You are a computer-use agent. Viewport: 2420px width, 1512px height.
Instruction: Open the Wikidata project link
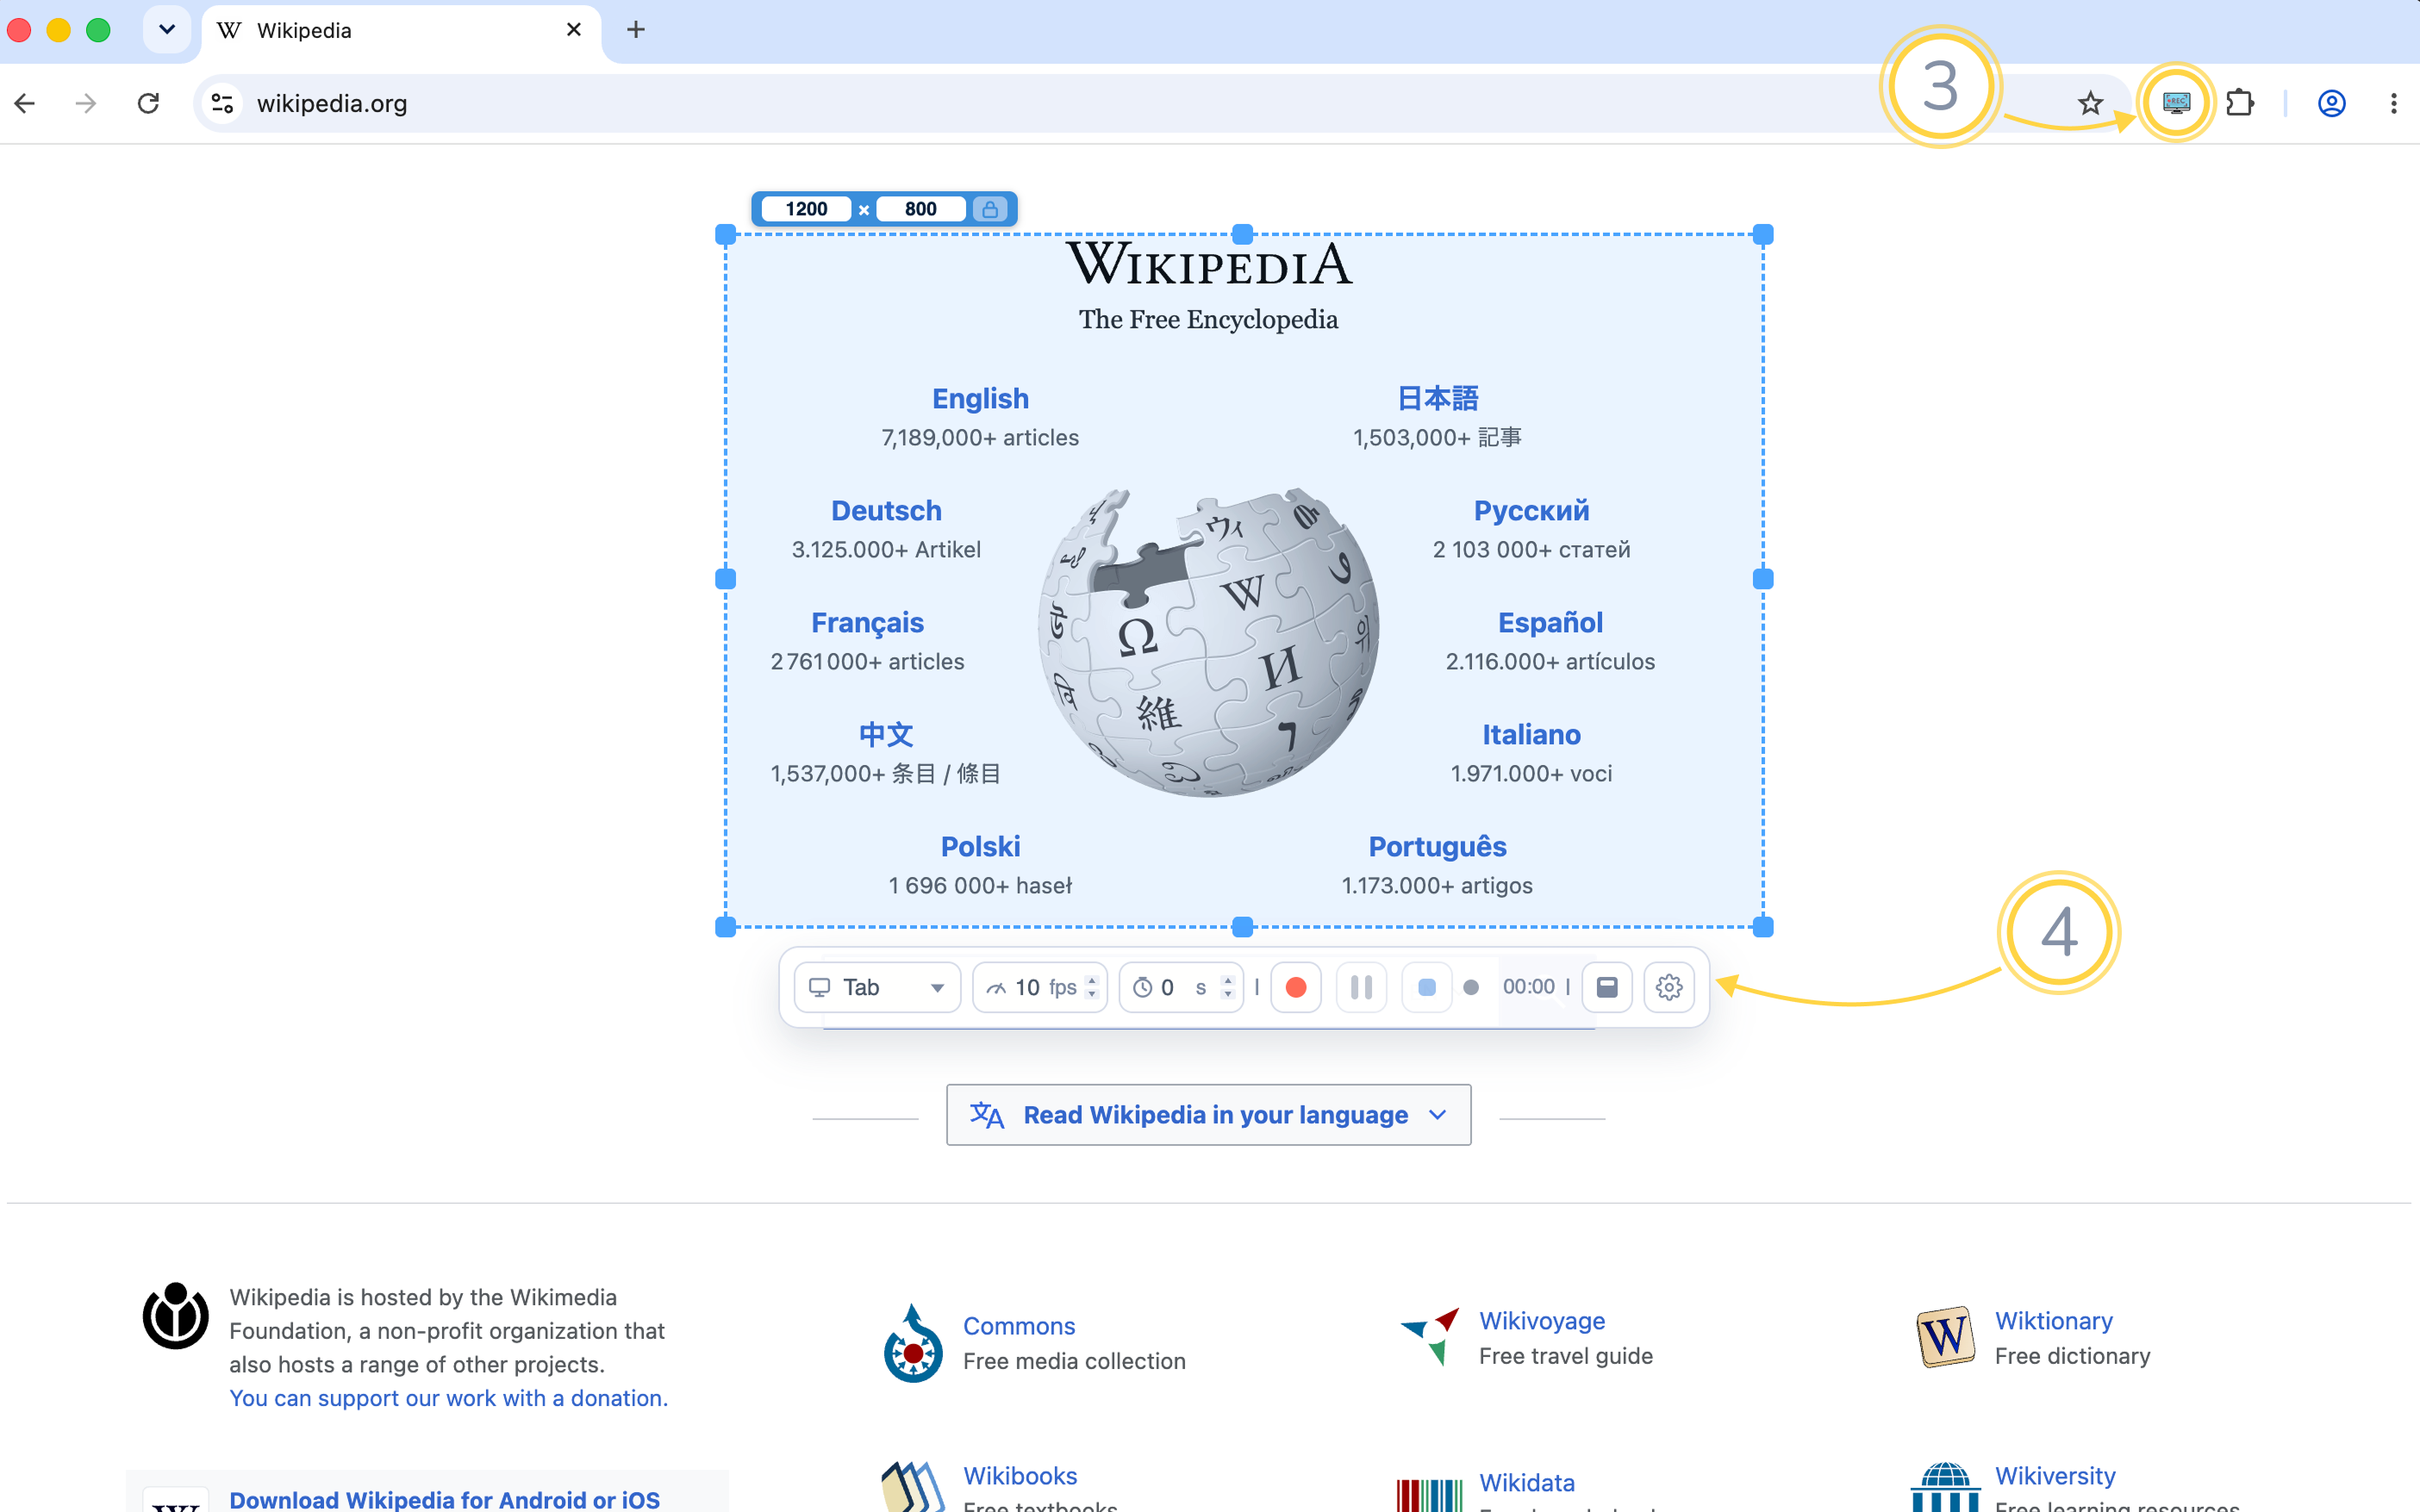point(1527,1482)
